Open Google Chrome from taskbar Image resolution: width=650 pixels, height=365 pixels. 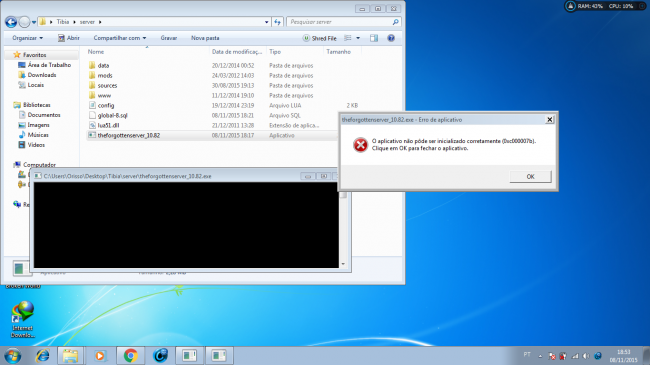(x=131, y=355)
